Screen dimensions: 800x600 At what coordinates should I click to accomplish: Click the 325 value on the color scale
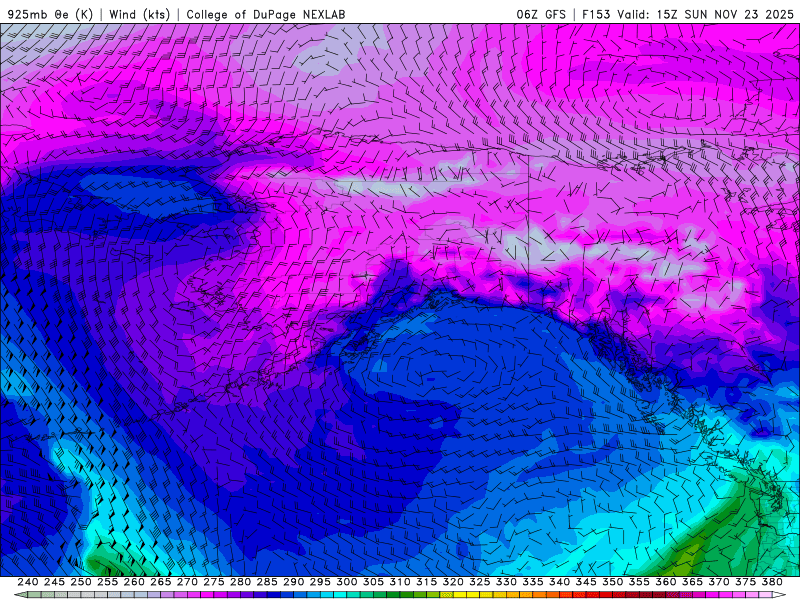[x=479, y=582]
